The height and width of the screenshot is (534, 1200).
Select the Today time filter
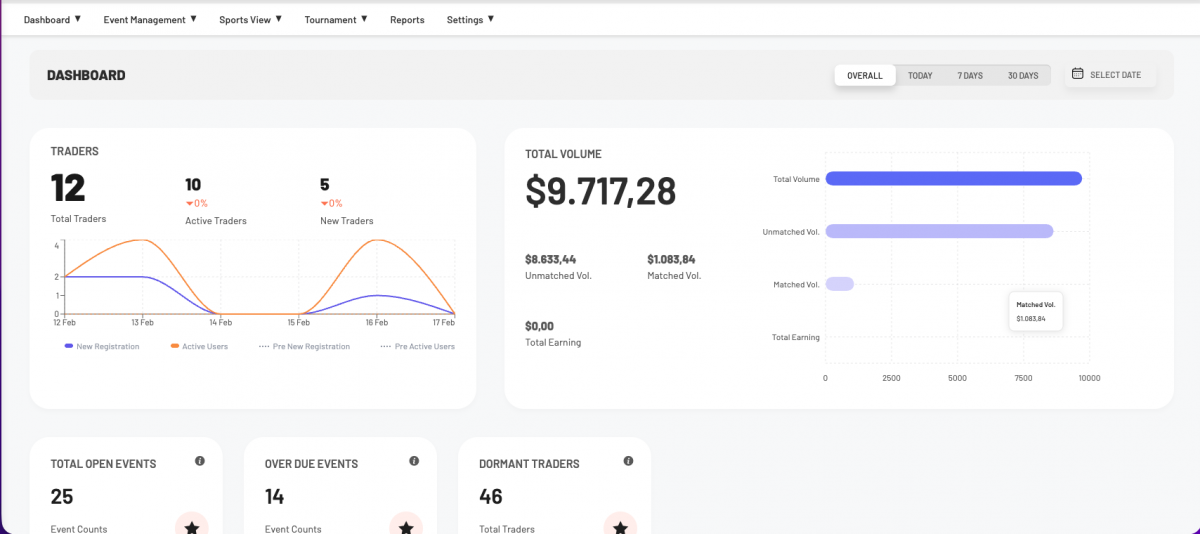[920, 76]
